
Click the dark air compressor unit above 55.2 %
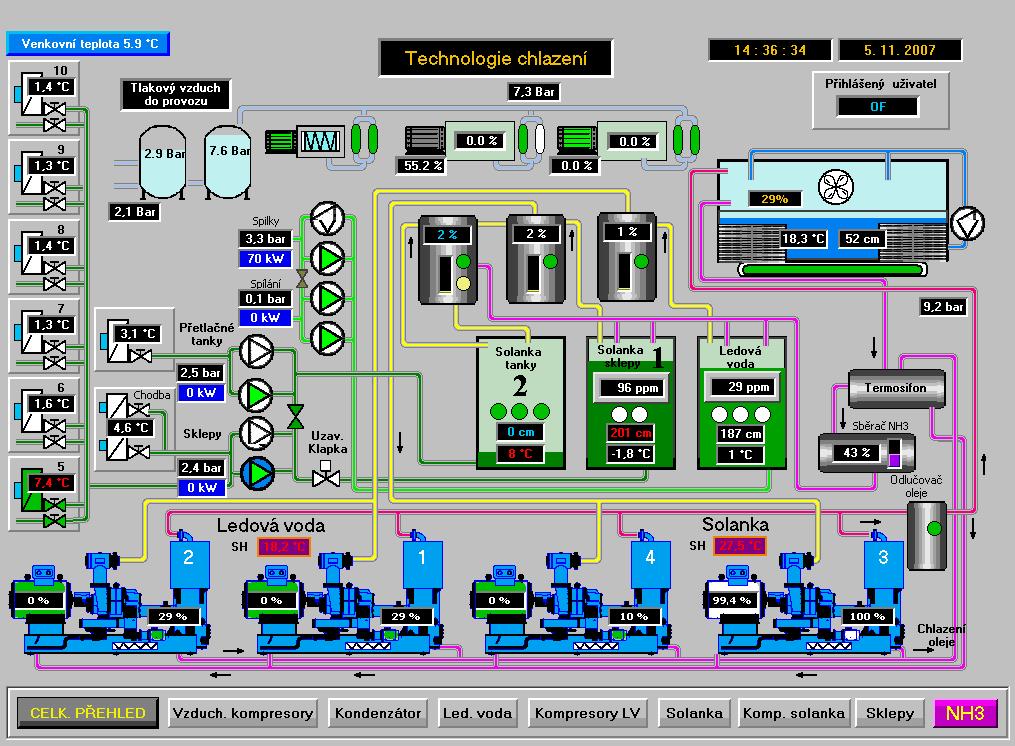425,140
